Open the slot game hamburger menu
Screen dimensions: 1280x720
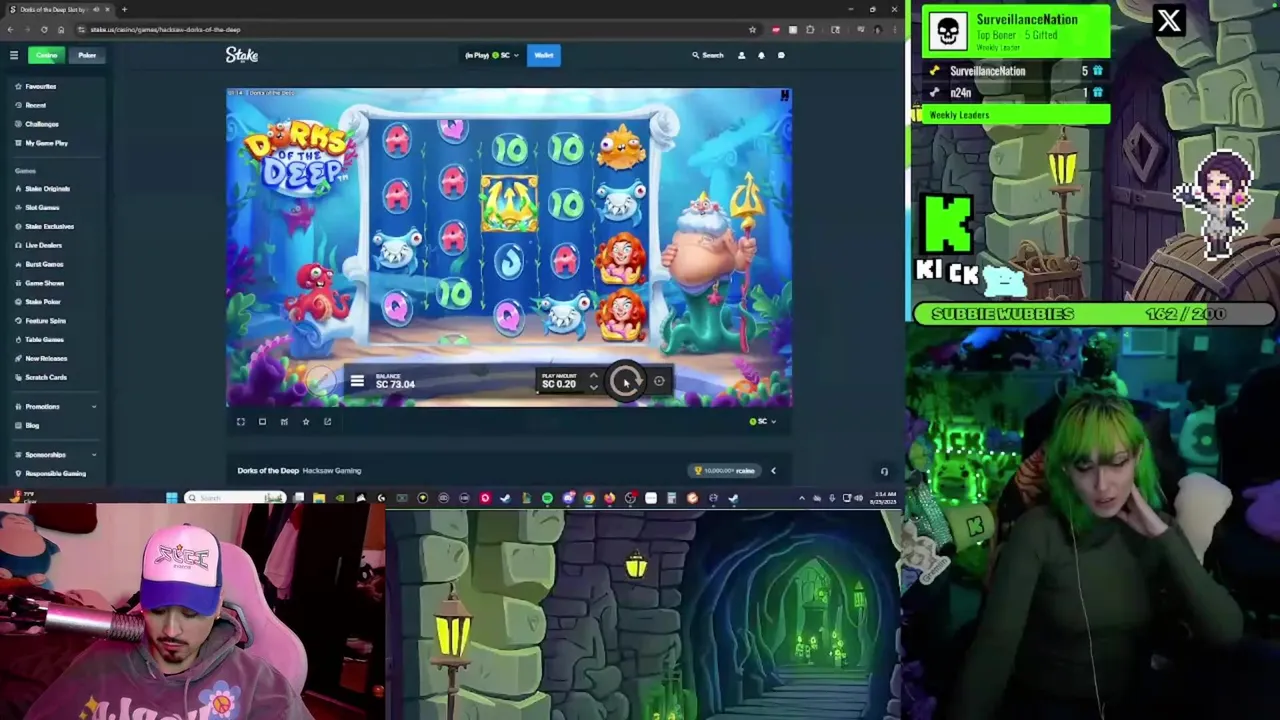coord(357,381)
